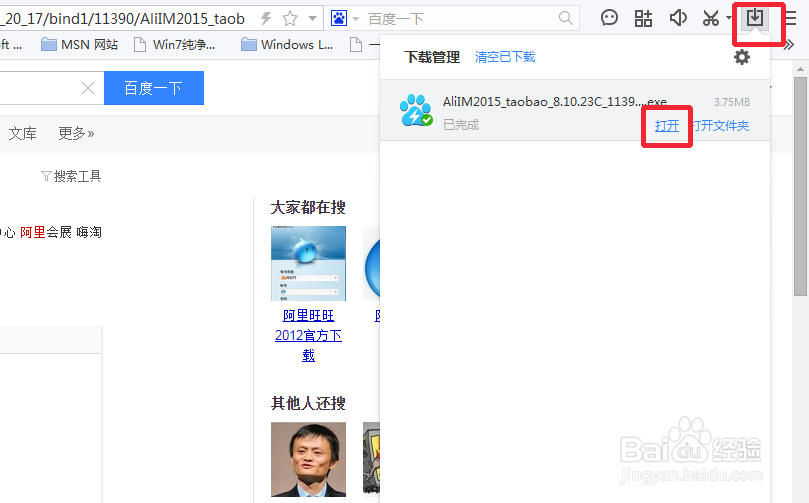
Task: Click the 已完成 status text
Action: (461, 125)
